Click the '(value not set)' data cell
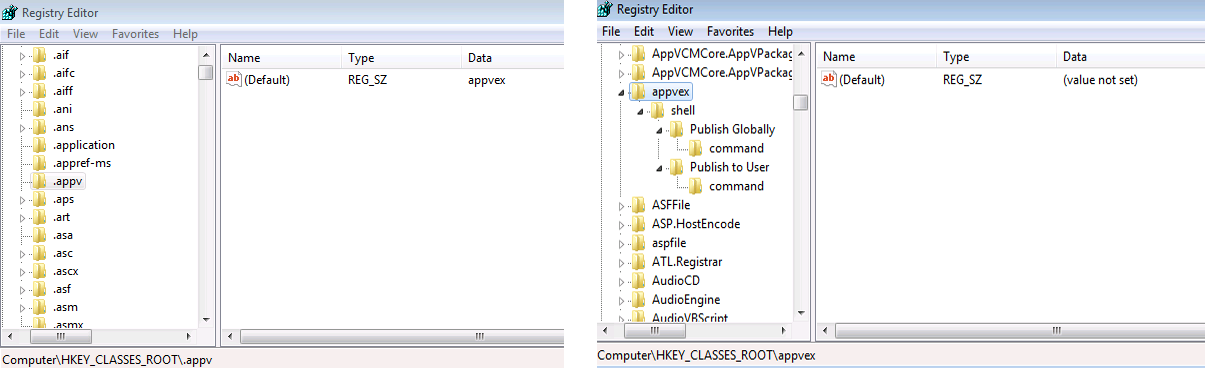The width and height of the screenshot is (1205, 368). tap(1100, 80)
